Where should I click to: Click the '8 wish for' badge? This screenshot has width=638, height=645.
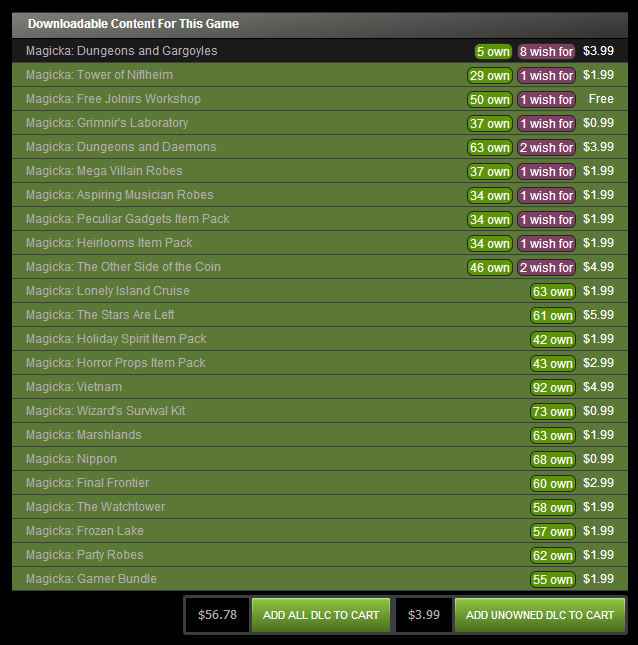coord(546,52)
